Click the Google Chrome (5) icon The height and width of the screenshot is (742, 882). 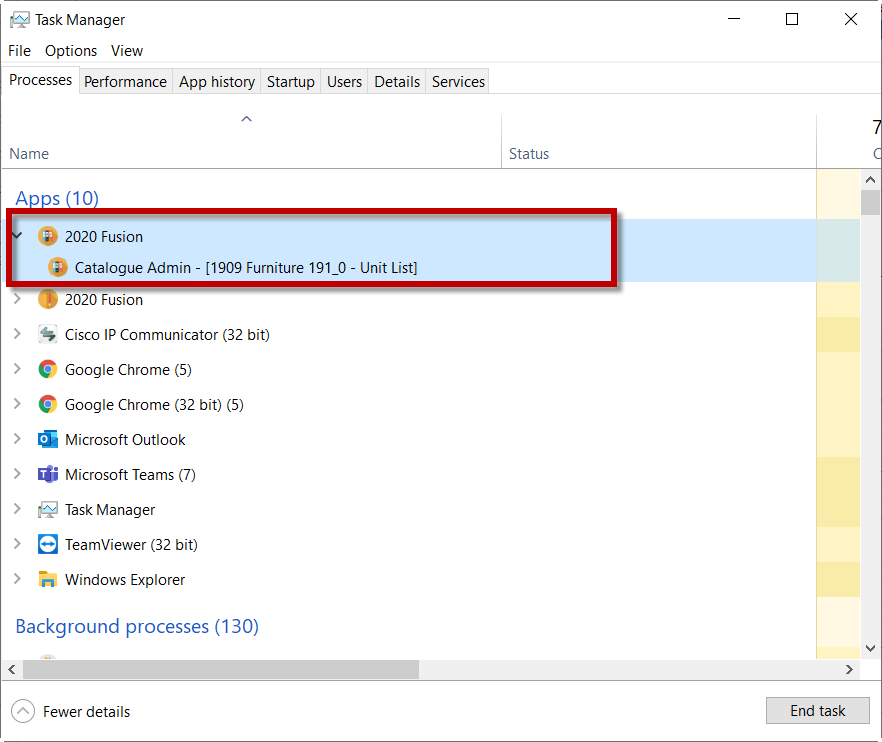48,369
